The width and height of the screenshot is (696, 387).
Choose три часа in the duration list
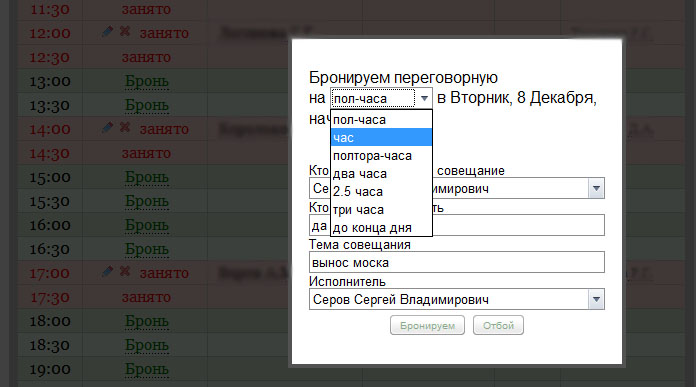[381, 209]
